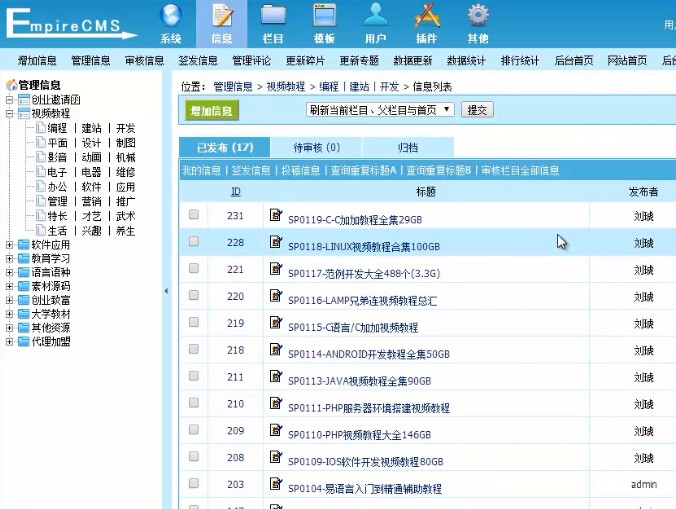This screenshot has height=509, width=676.
Task: Click edit icon for SP0113-JAVA row
Action: pos(275,376)
